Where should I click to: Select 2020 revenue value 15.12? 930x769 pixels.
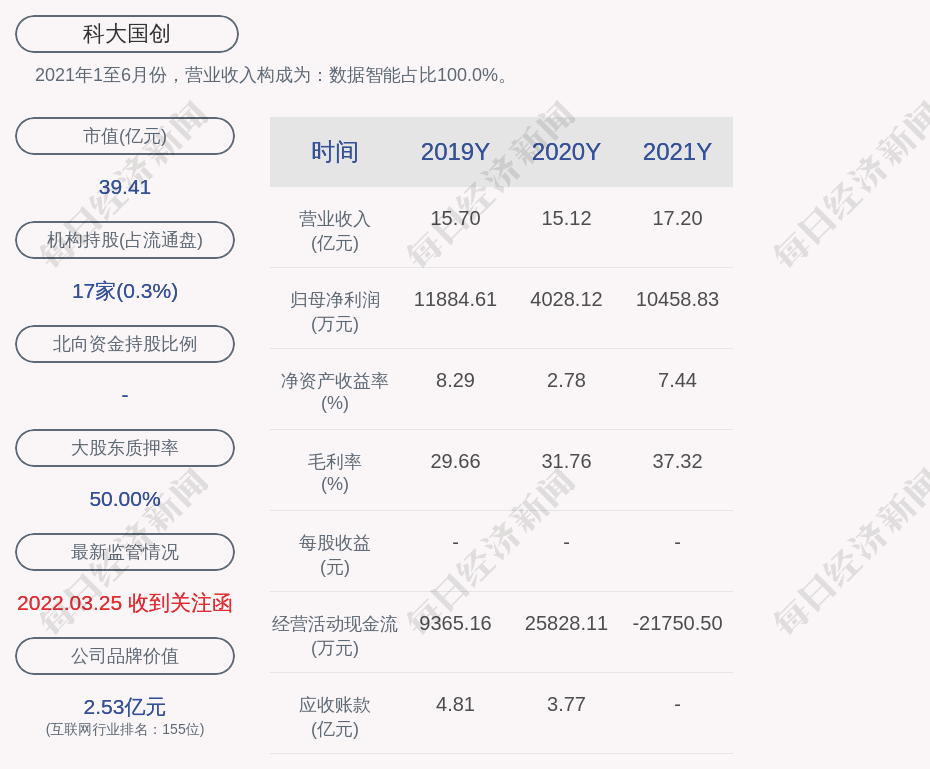[566, 218]
